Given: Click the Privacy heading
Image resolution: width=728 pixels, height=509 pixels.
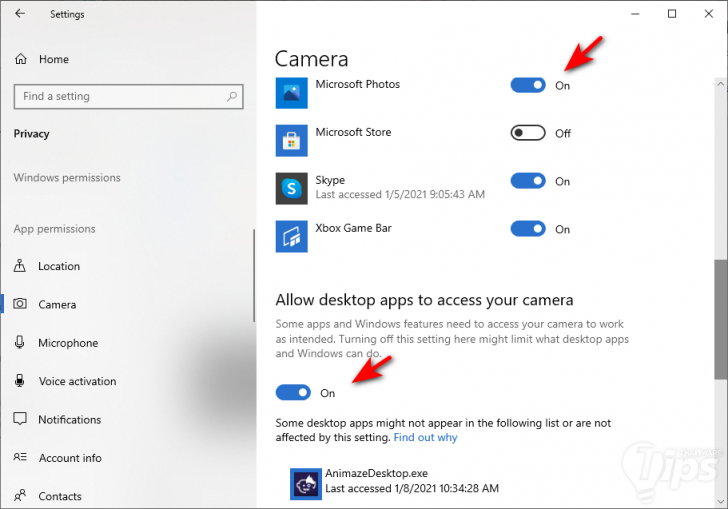Looking at the screenshot, I should (32, 134).
